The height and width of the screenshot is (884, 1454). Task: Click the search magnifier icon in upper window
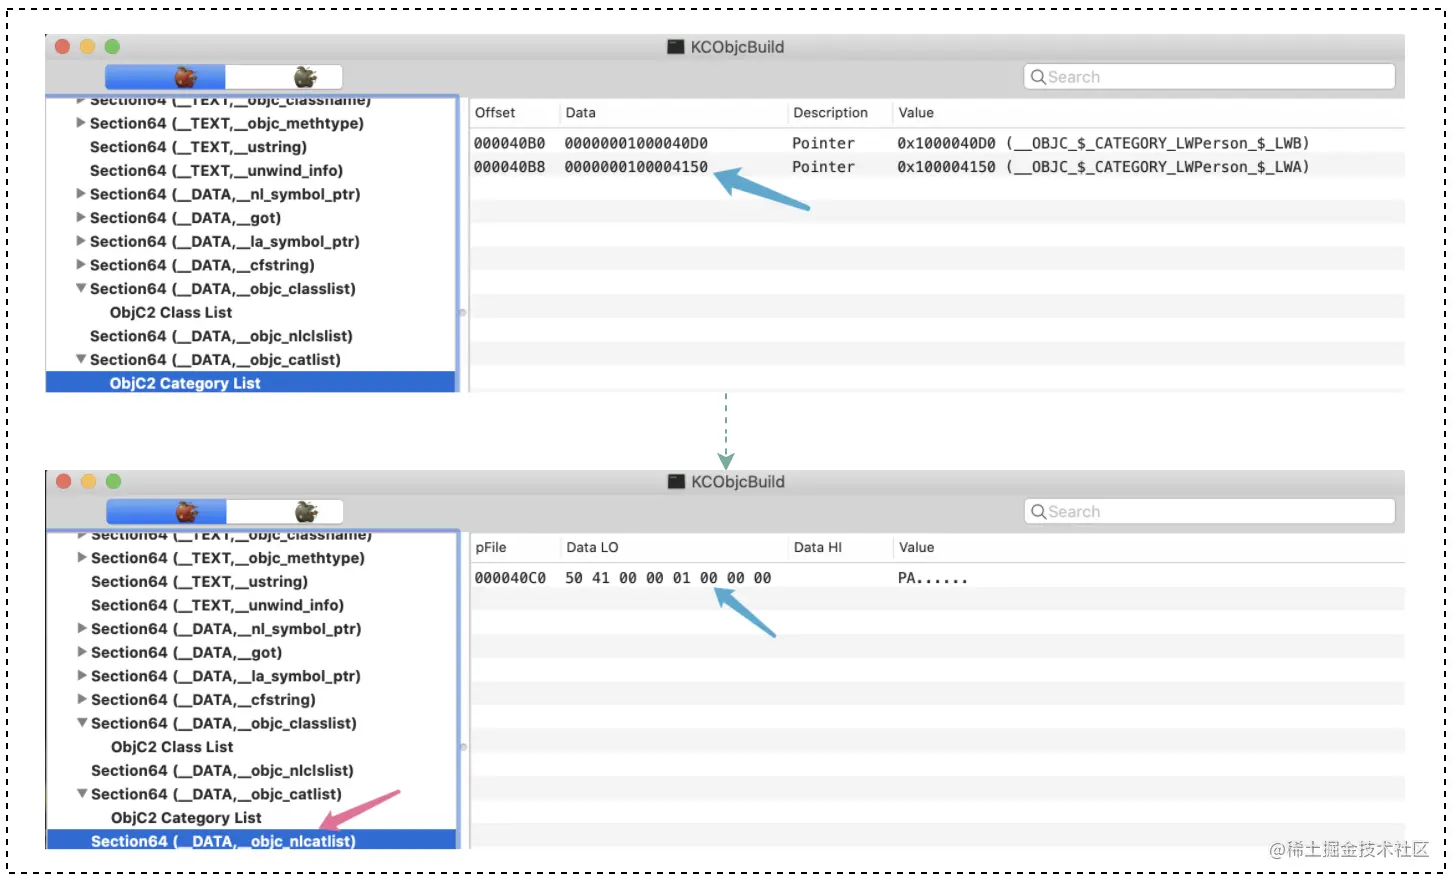[1038, 77]
